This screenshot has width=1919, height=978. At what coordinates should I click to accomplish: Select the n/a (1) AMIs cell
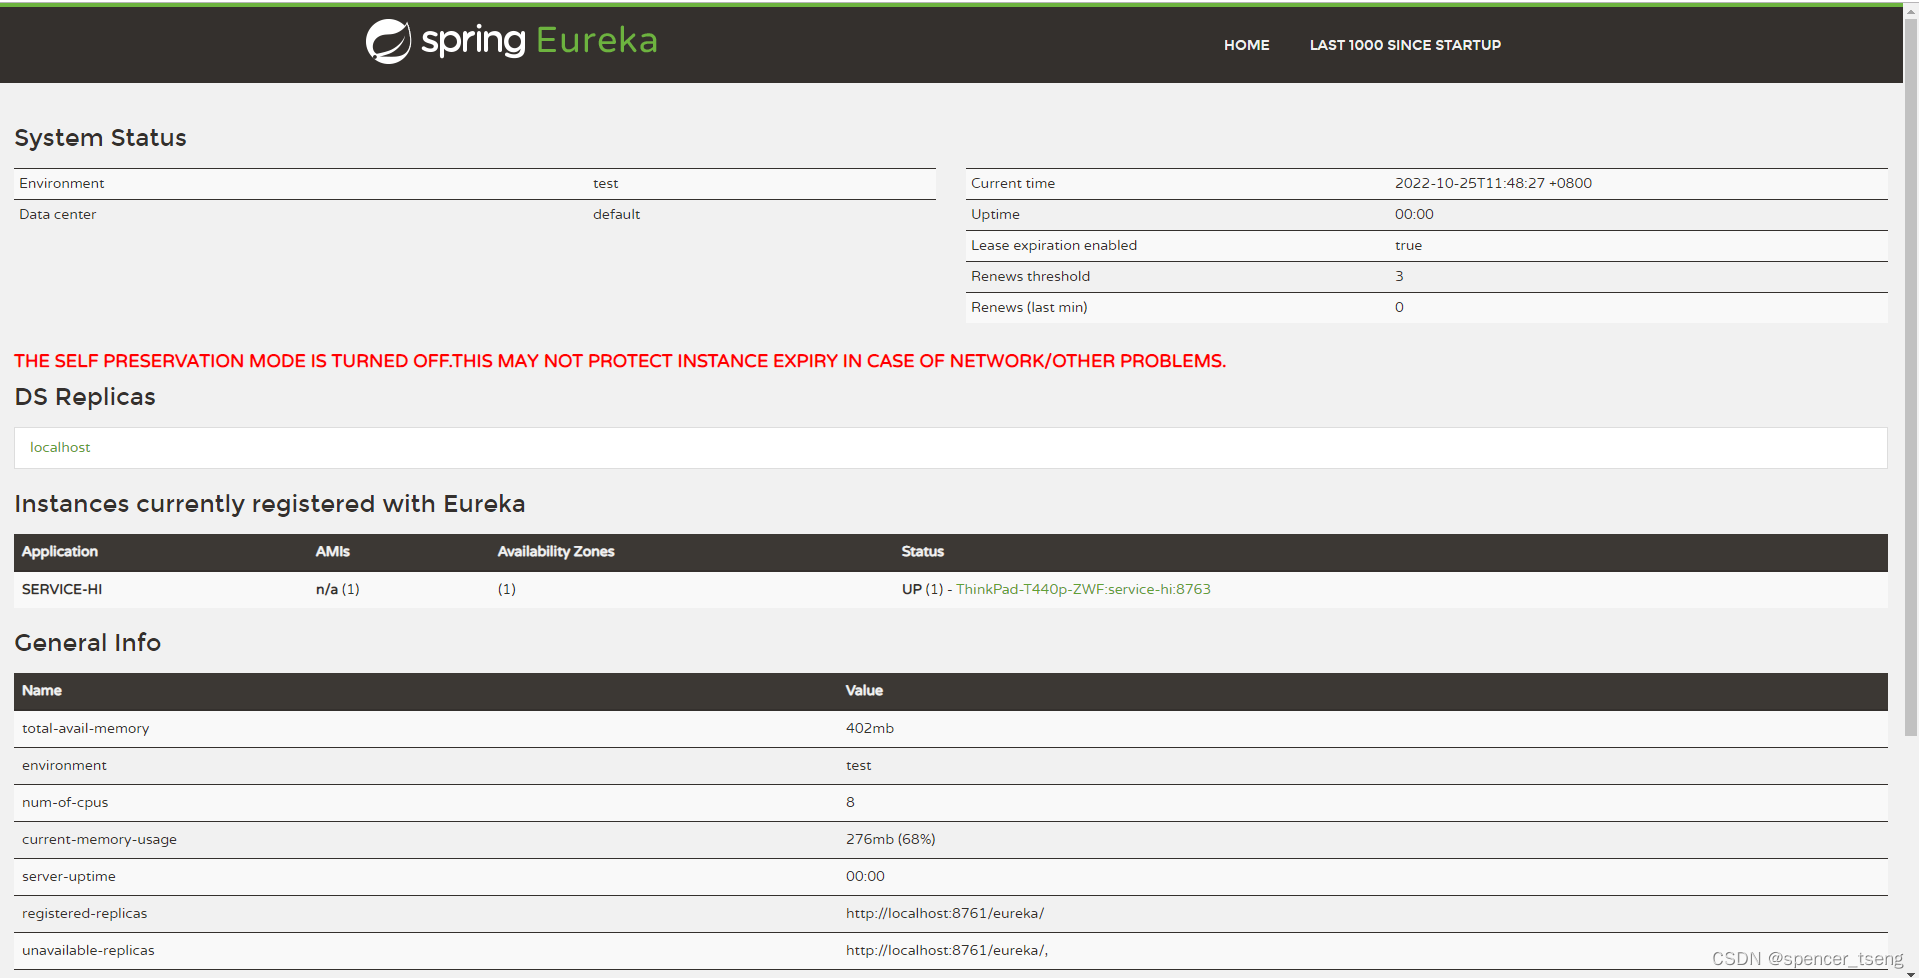[x=338, y=589]
